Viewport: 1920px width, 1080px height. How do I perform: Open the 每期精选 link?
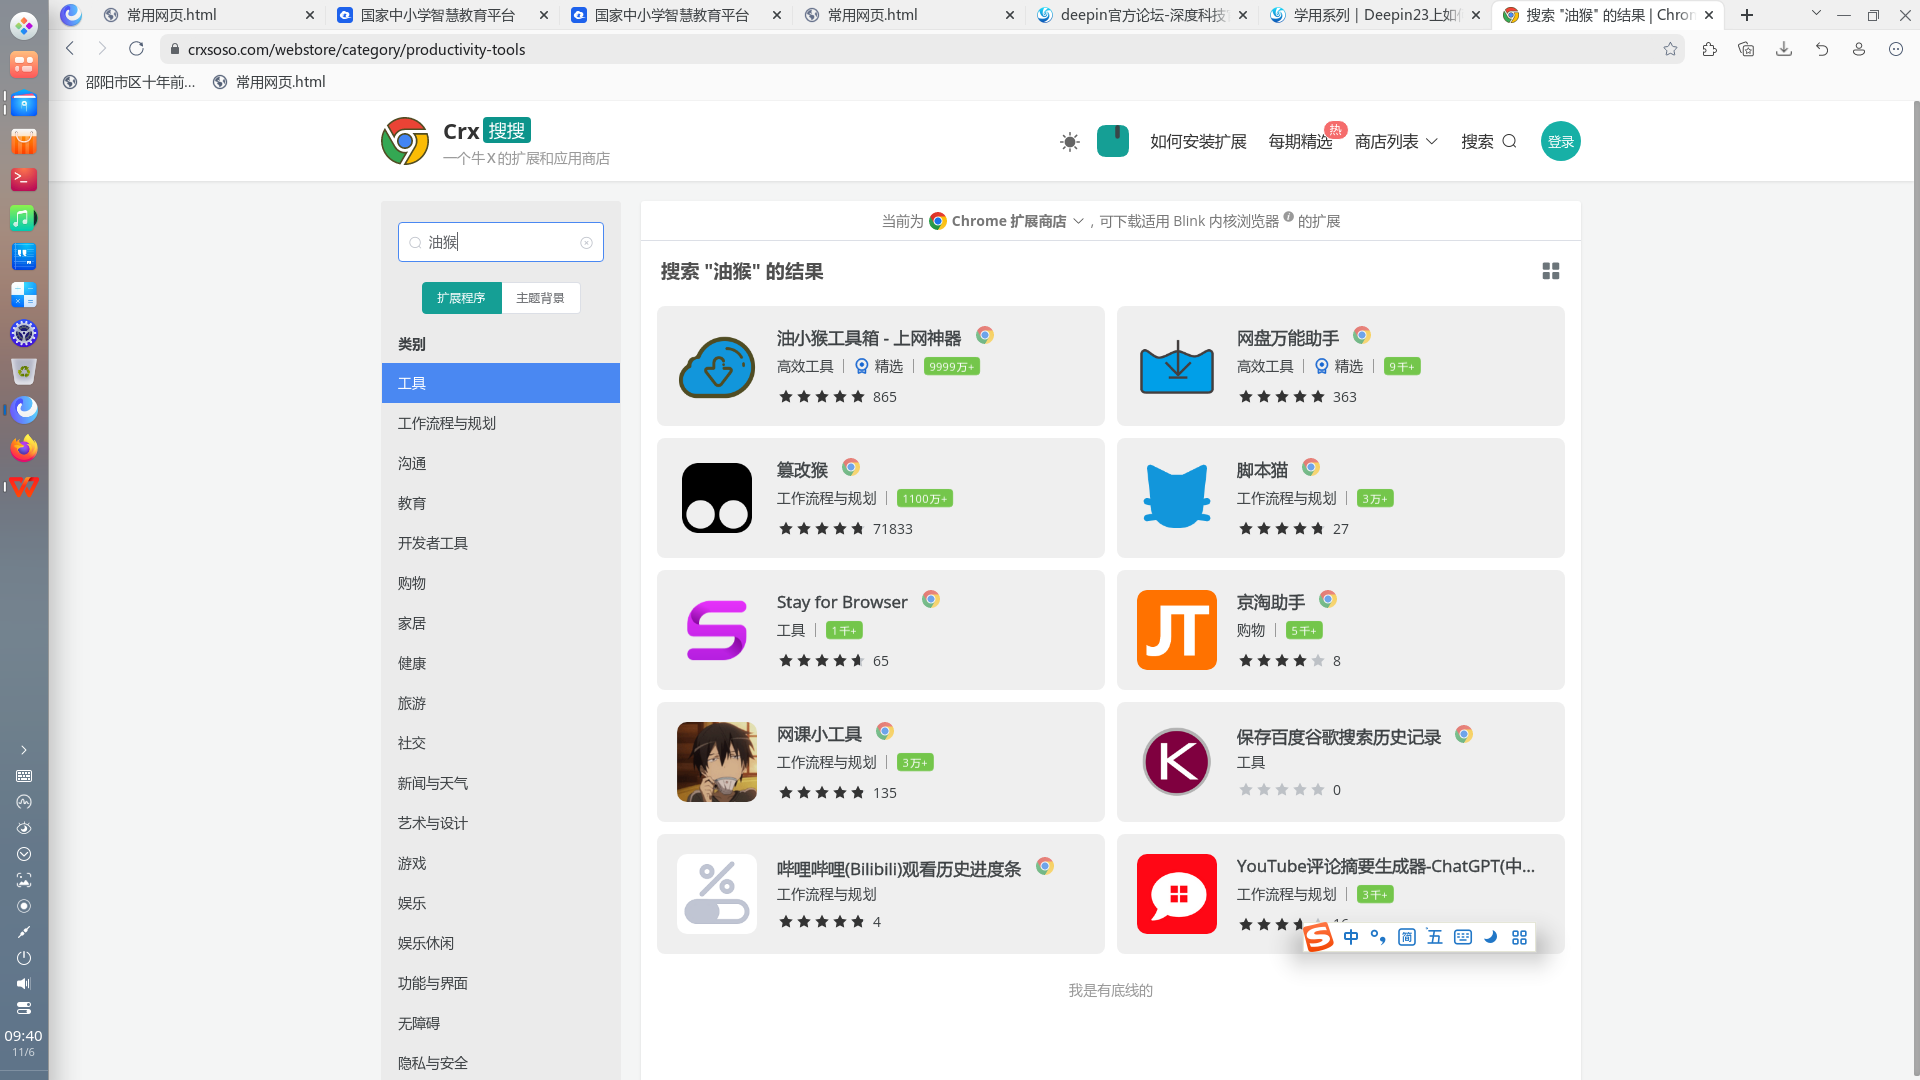[1300, 142]
